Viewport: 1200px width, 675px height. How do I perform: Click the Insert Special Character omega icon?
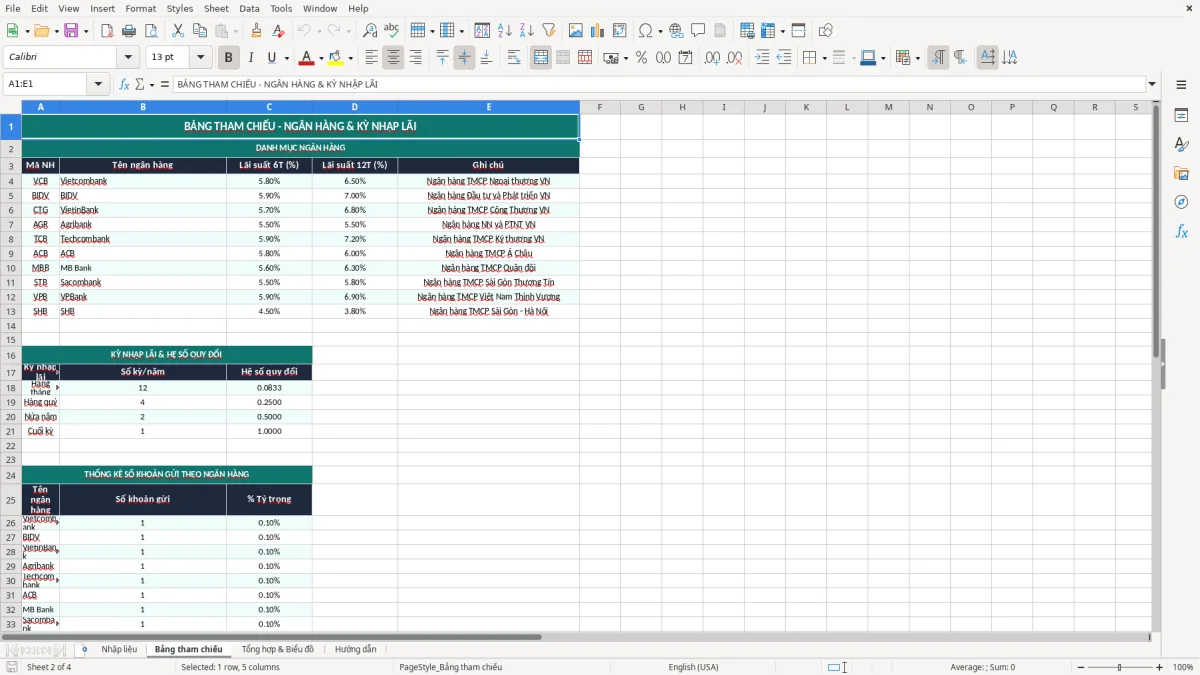click(645, 31)
